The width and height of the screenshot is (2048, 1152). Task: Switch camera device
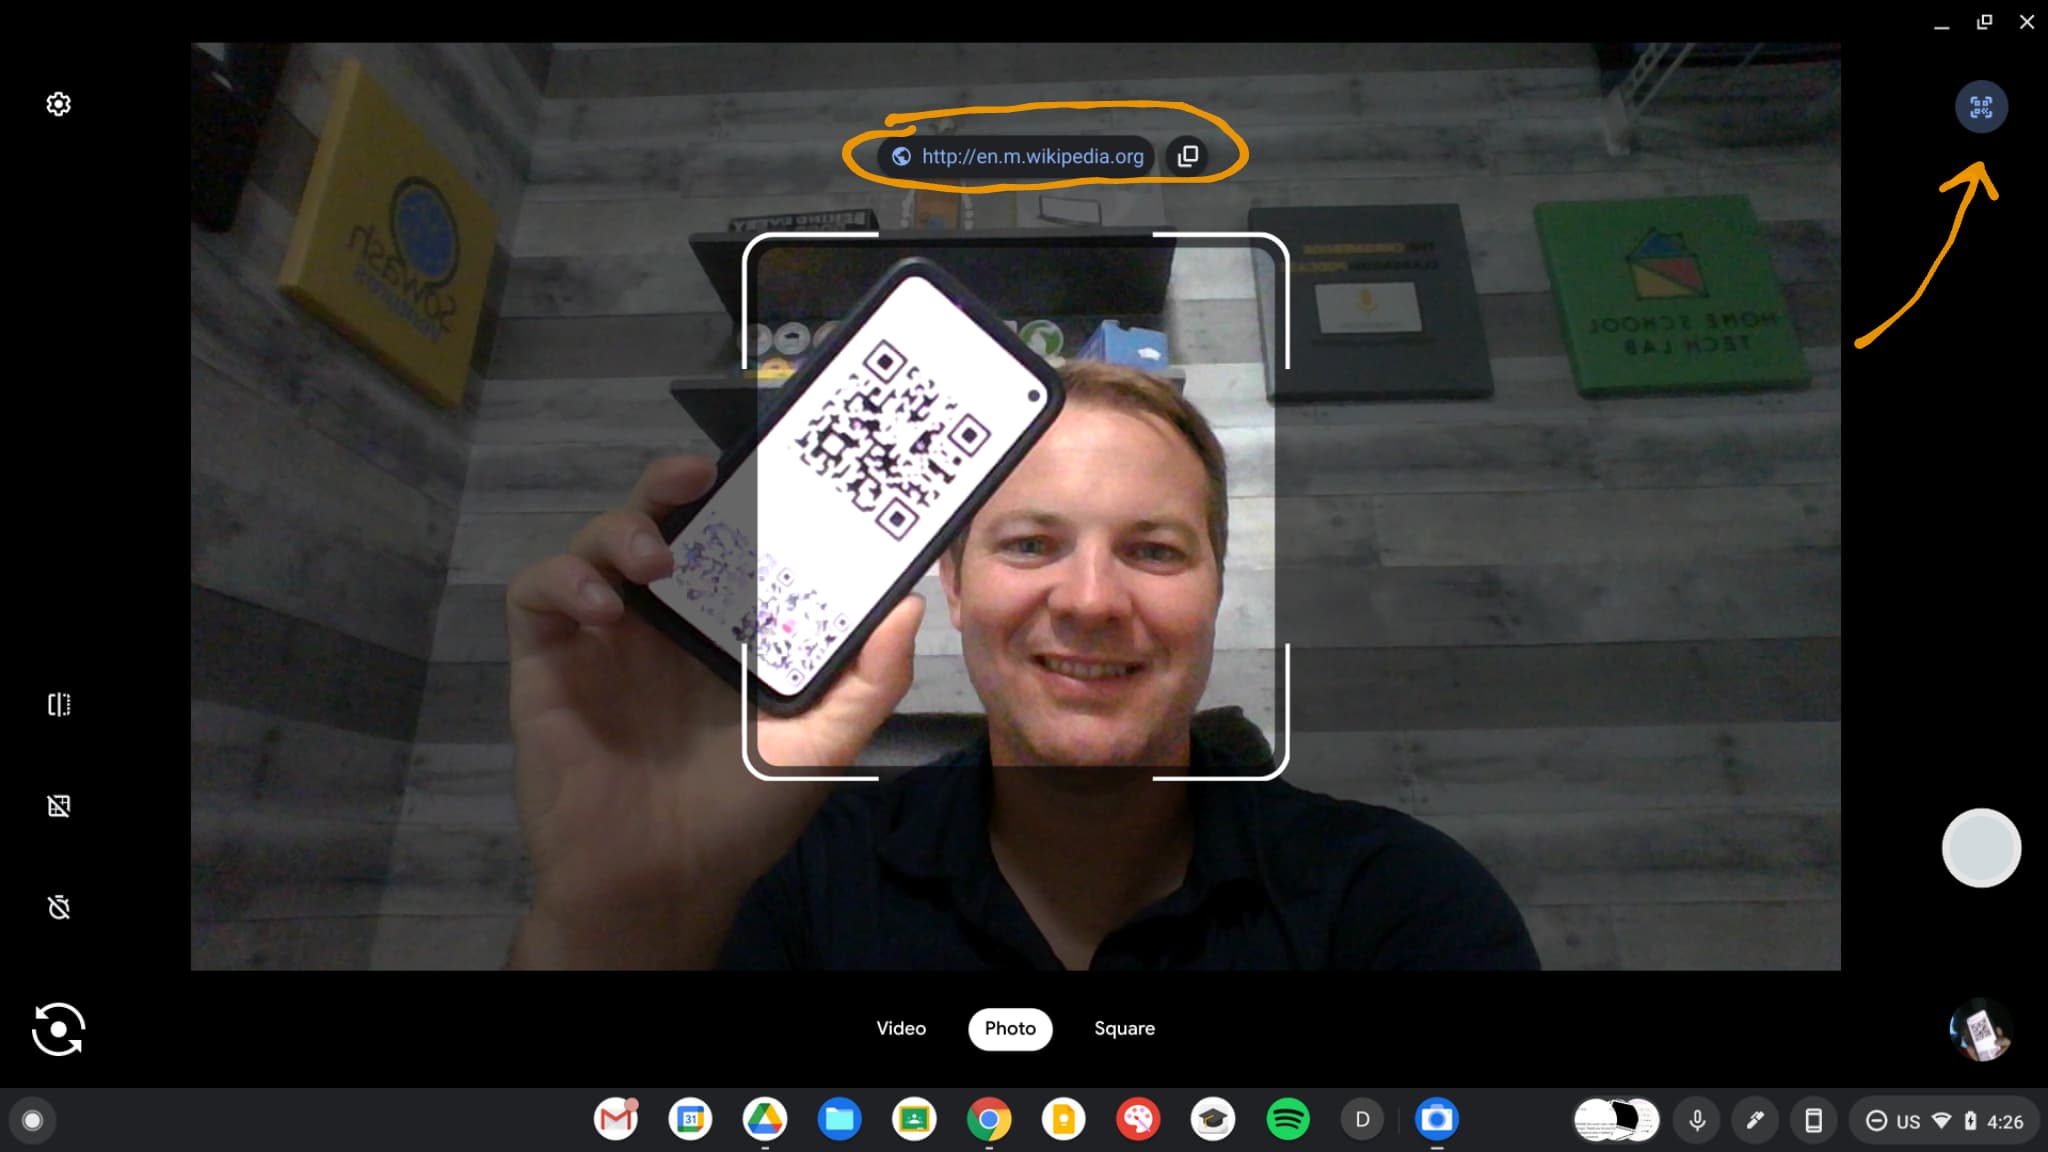coord(58,1029)
